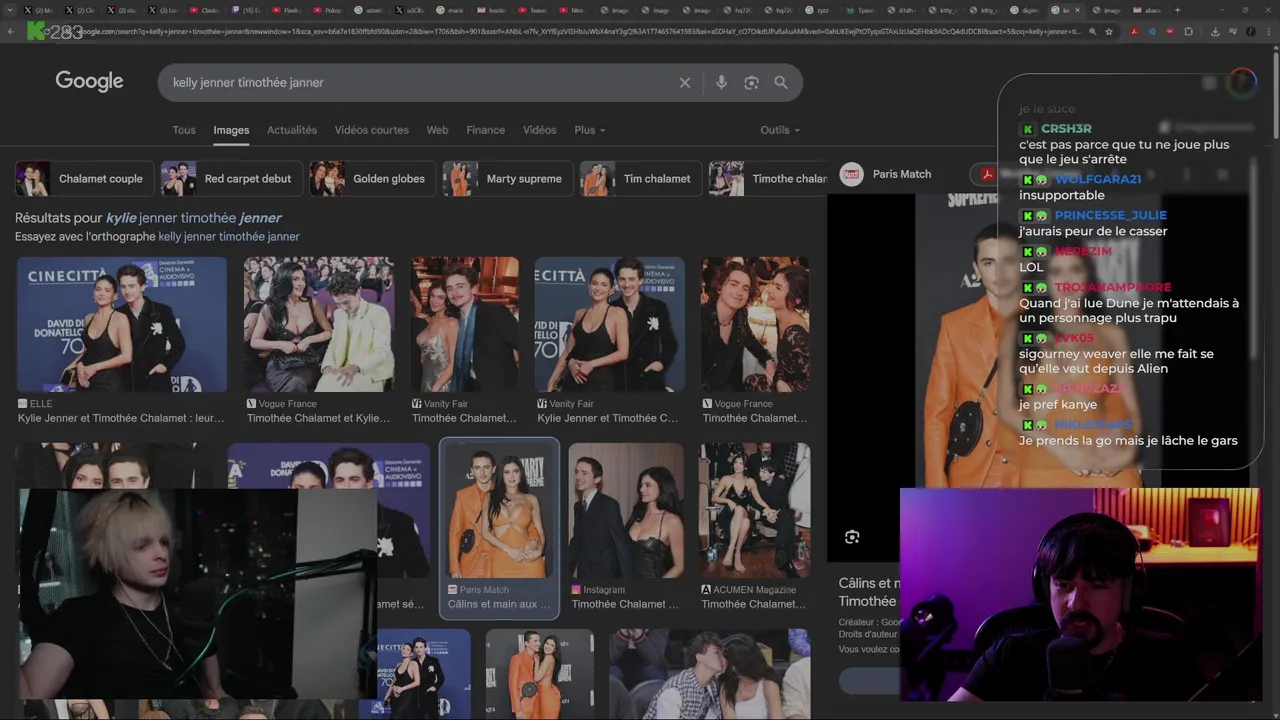The height and width of the screenshot is (720, 1280).
Task: Click the Paris Match source name in preview panel
Action: (902, 174)
